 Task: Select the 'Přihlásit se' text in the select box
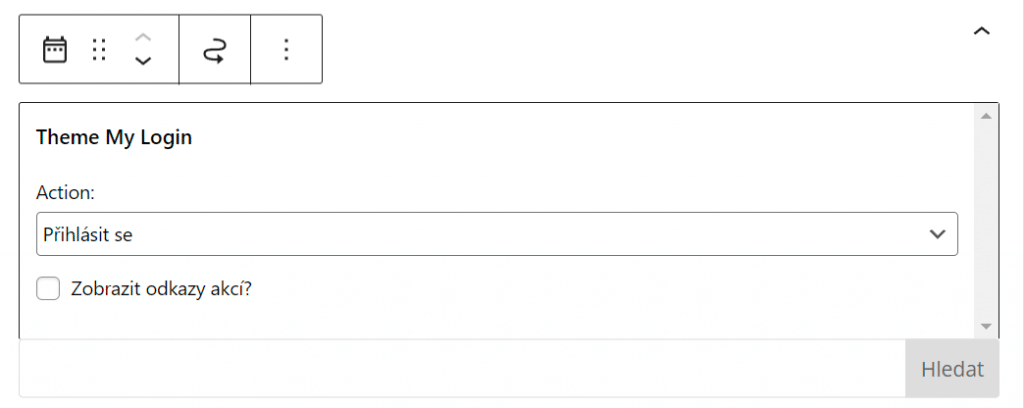click(x=88, y=234)
